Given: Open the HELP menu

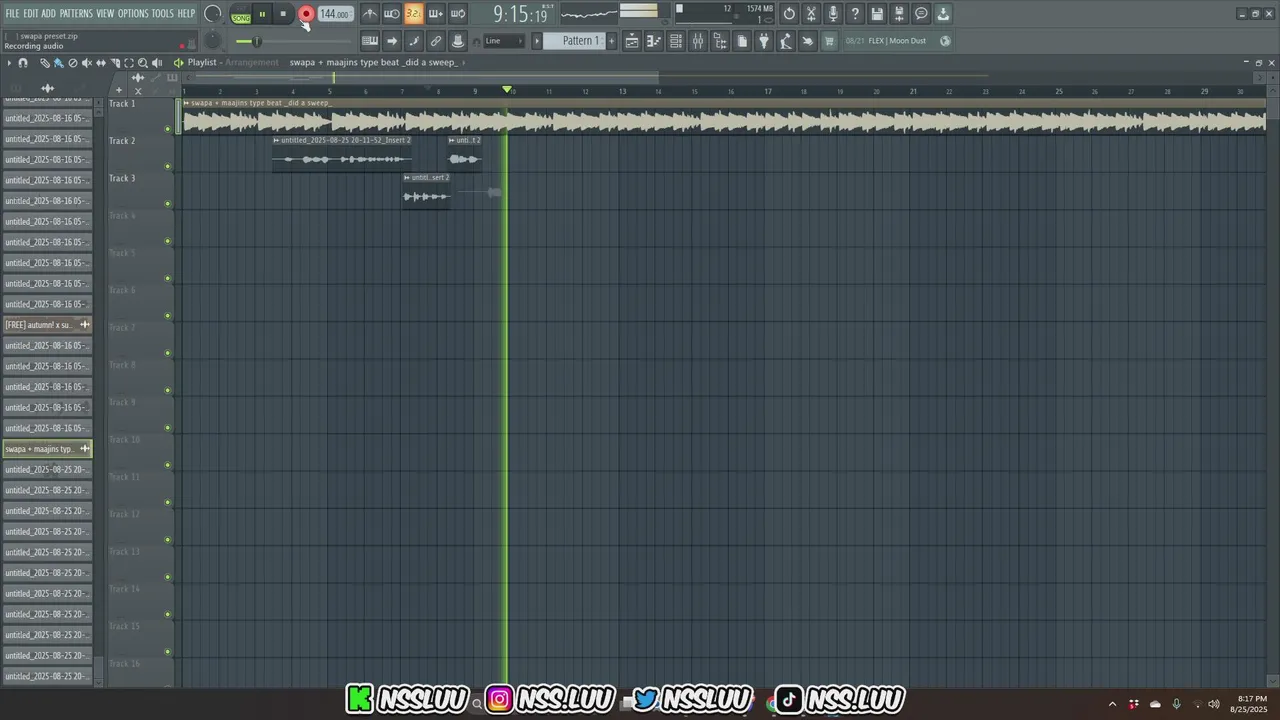Looking at the screenshot, I should click(186, 14).
